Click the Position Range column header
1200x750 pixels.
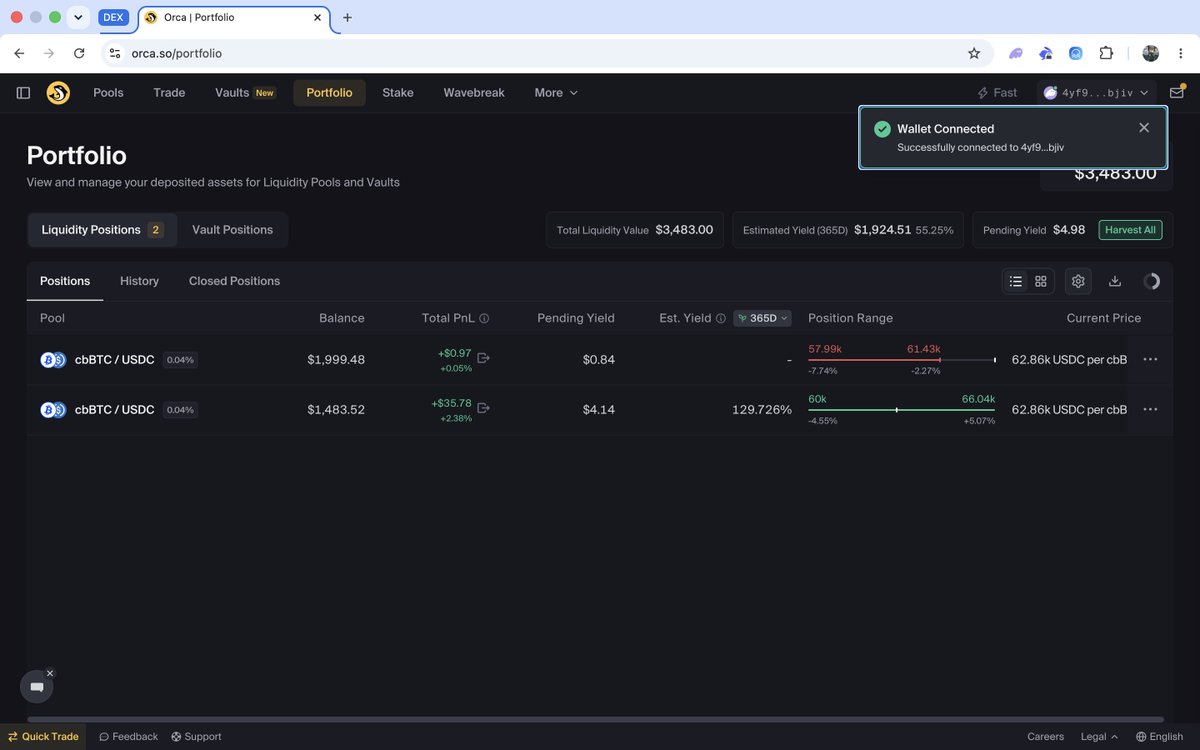pos(850,318)
